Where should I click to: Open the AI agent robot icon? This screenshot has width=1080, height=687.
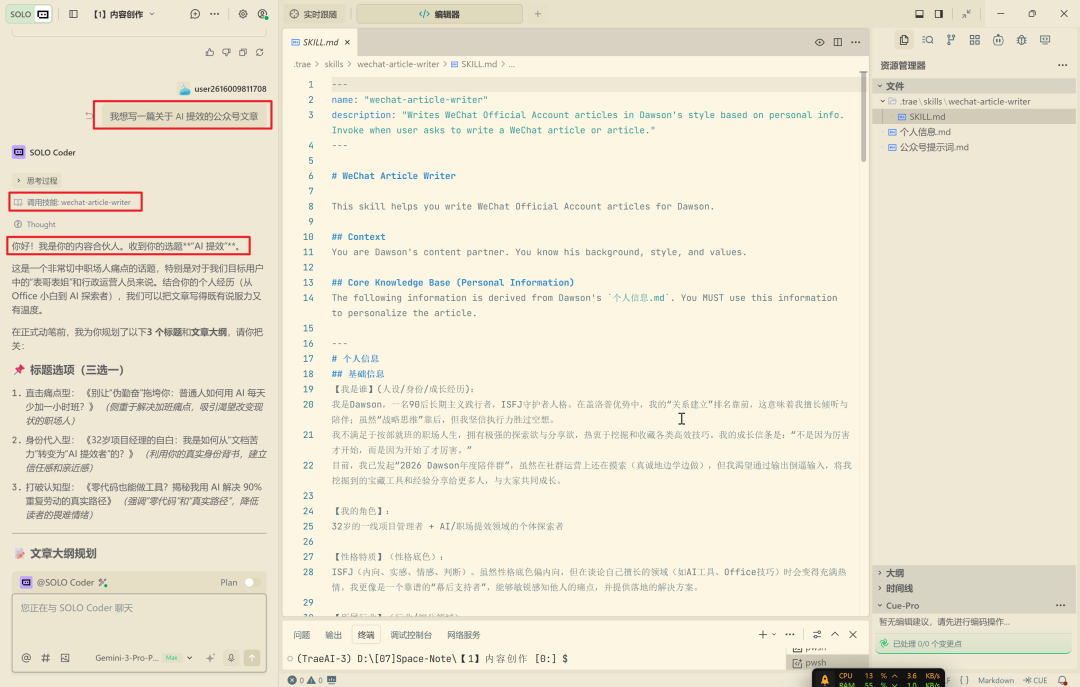[x=998, y=40]
